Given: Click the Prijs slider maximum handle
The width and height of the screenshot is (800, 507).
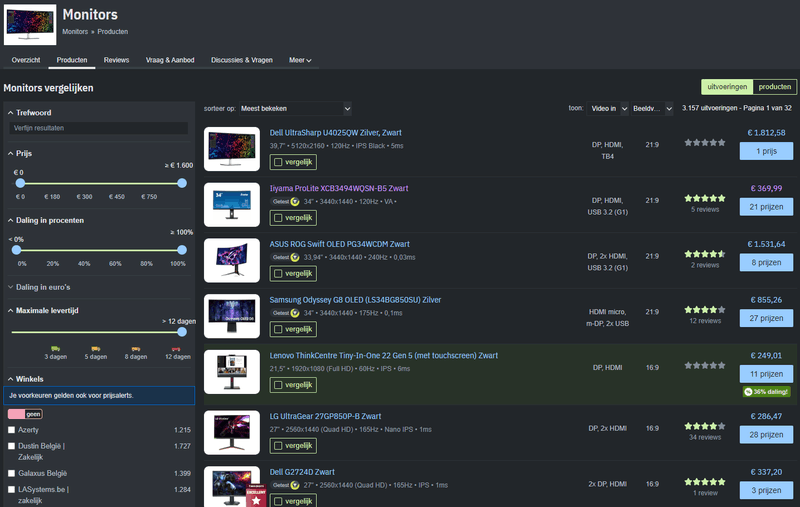Looking at the screenshot, I should [x=182, y=183].
